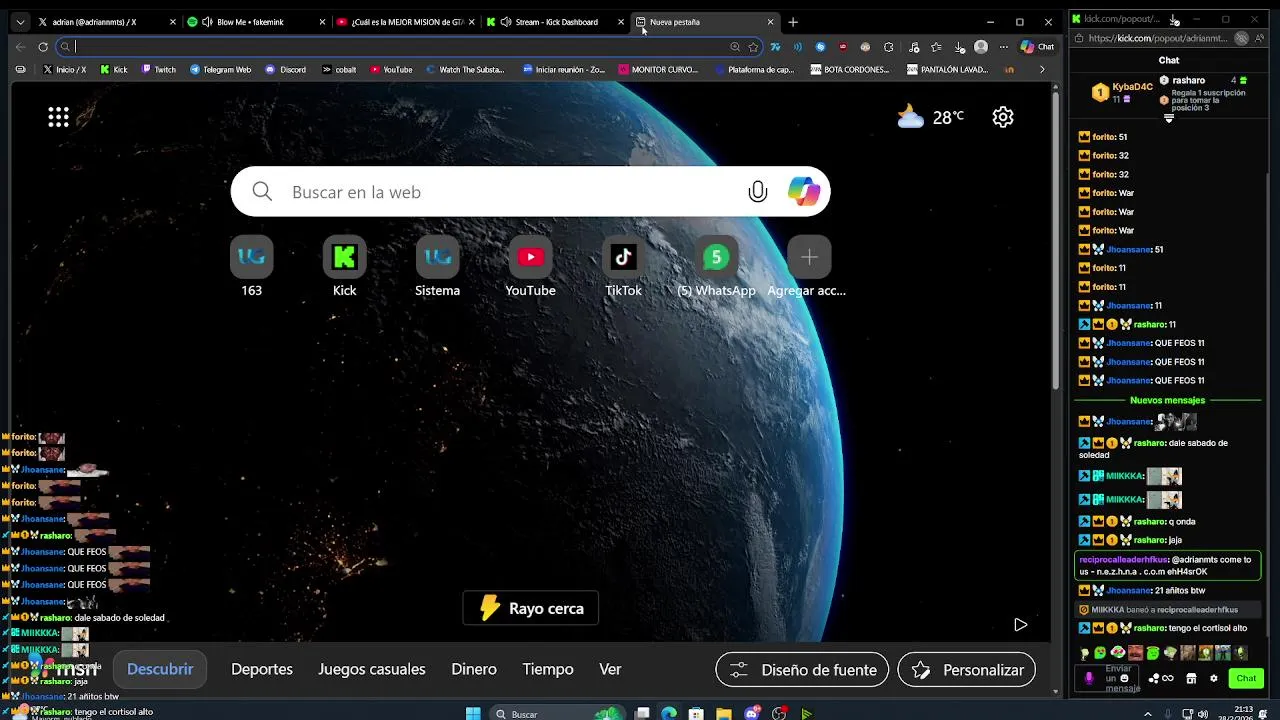Image resolution: width=1280 pixels, height=720 pixels.
Task: Open the browser profile avatar
Action: 981,47
